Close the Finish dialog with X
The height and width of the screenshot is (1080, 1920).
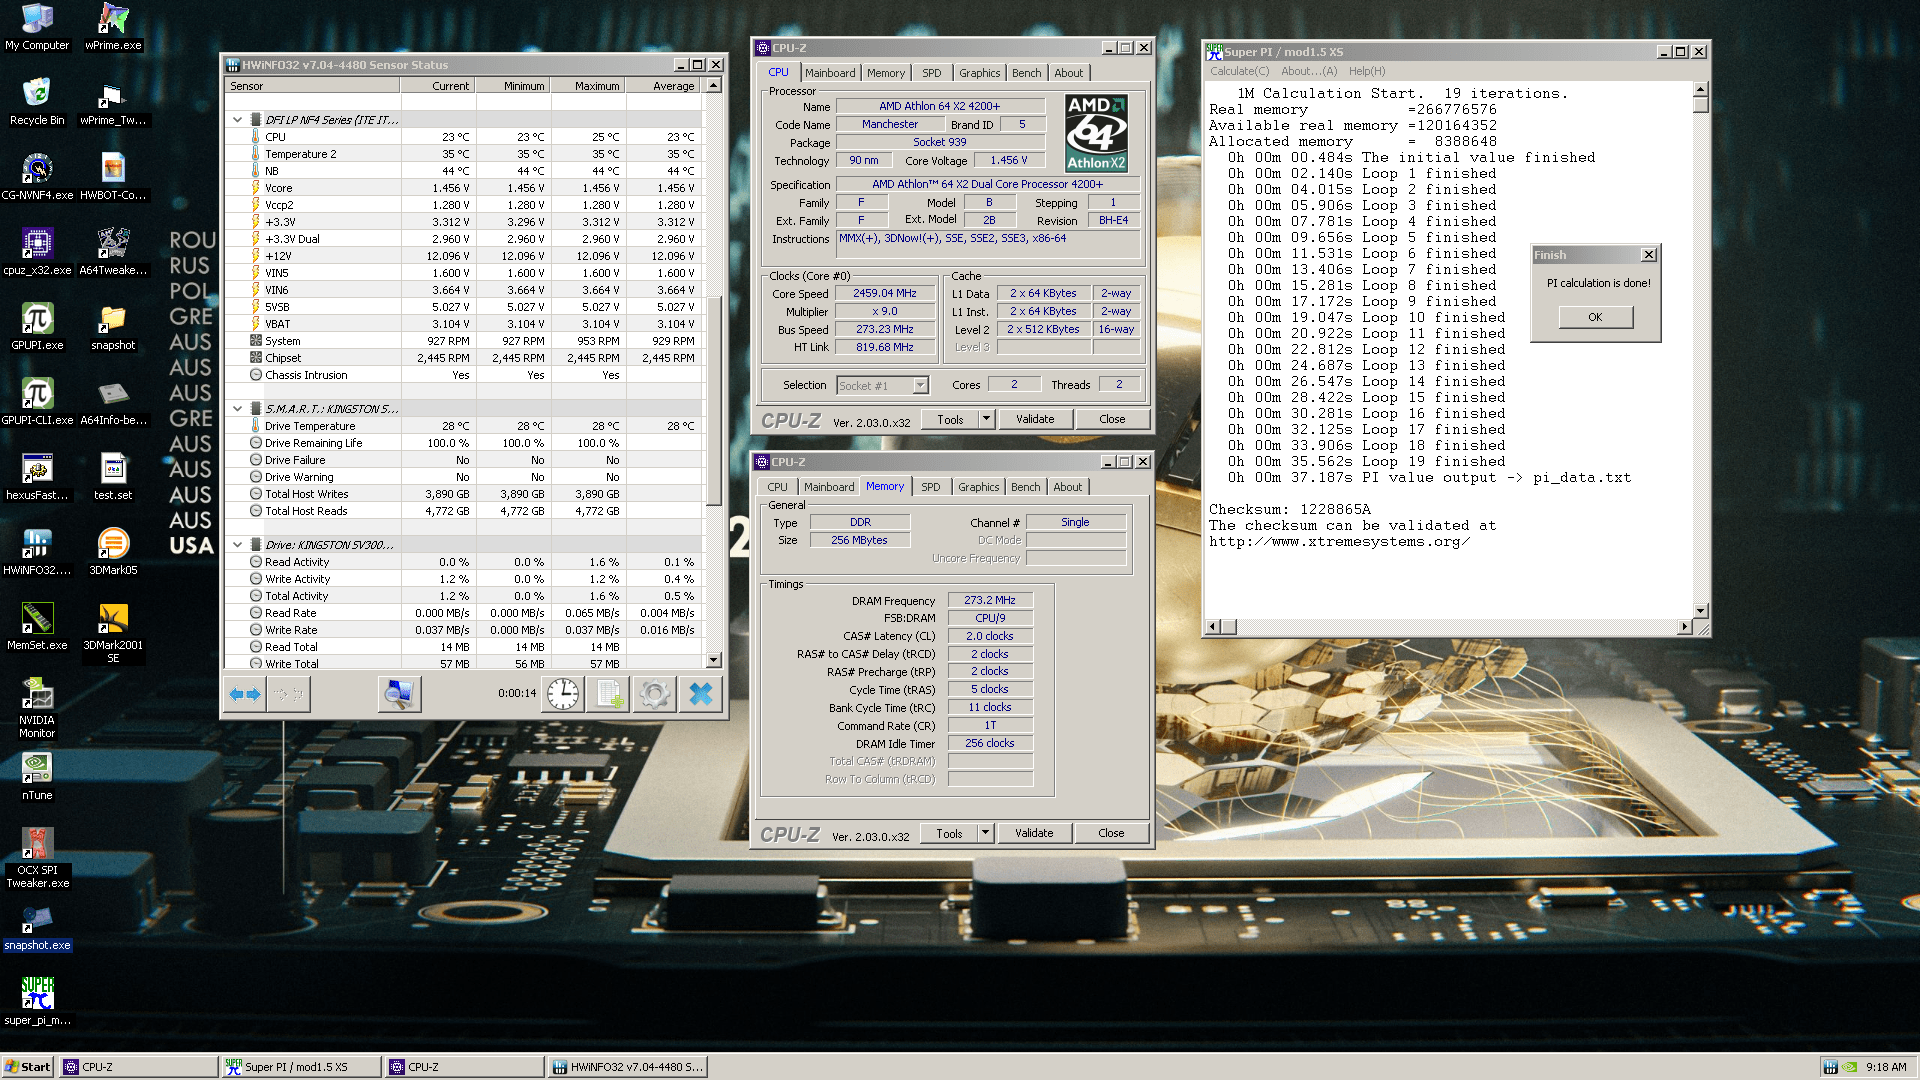[x=1649, y=255]
